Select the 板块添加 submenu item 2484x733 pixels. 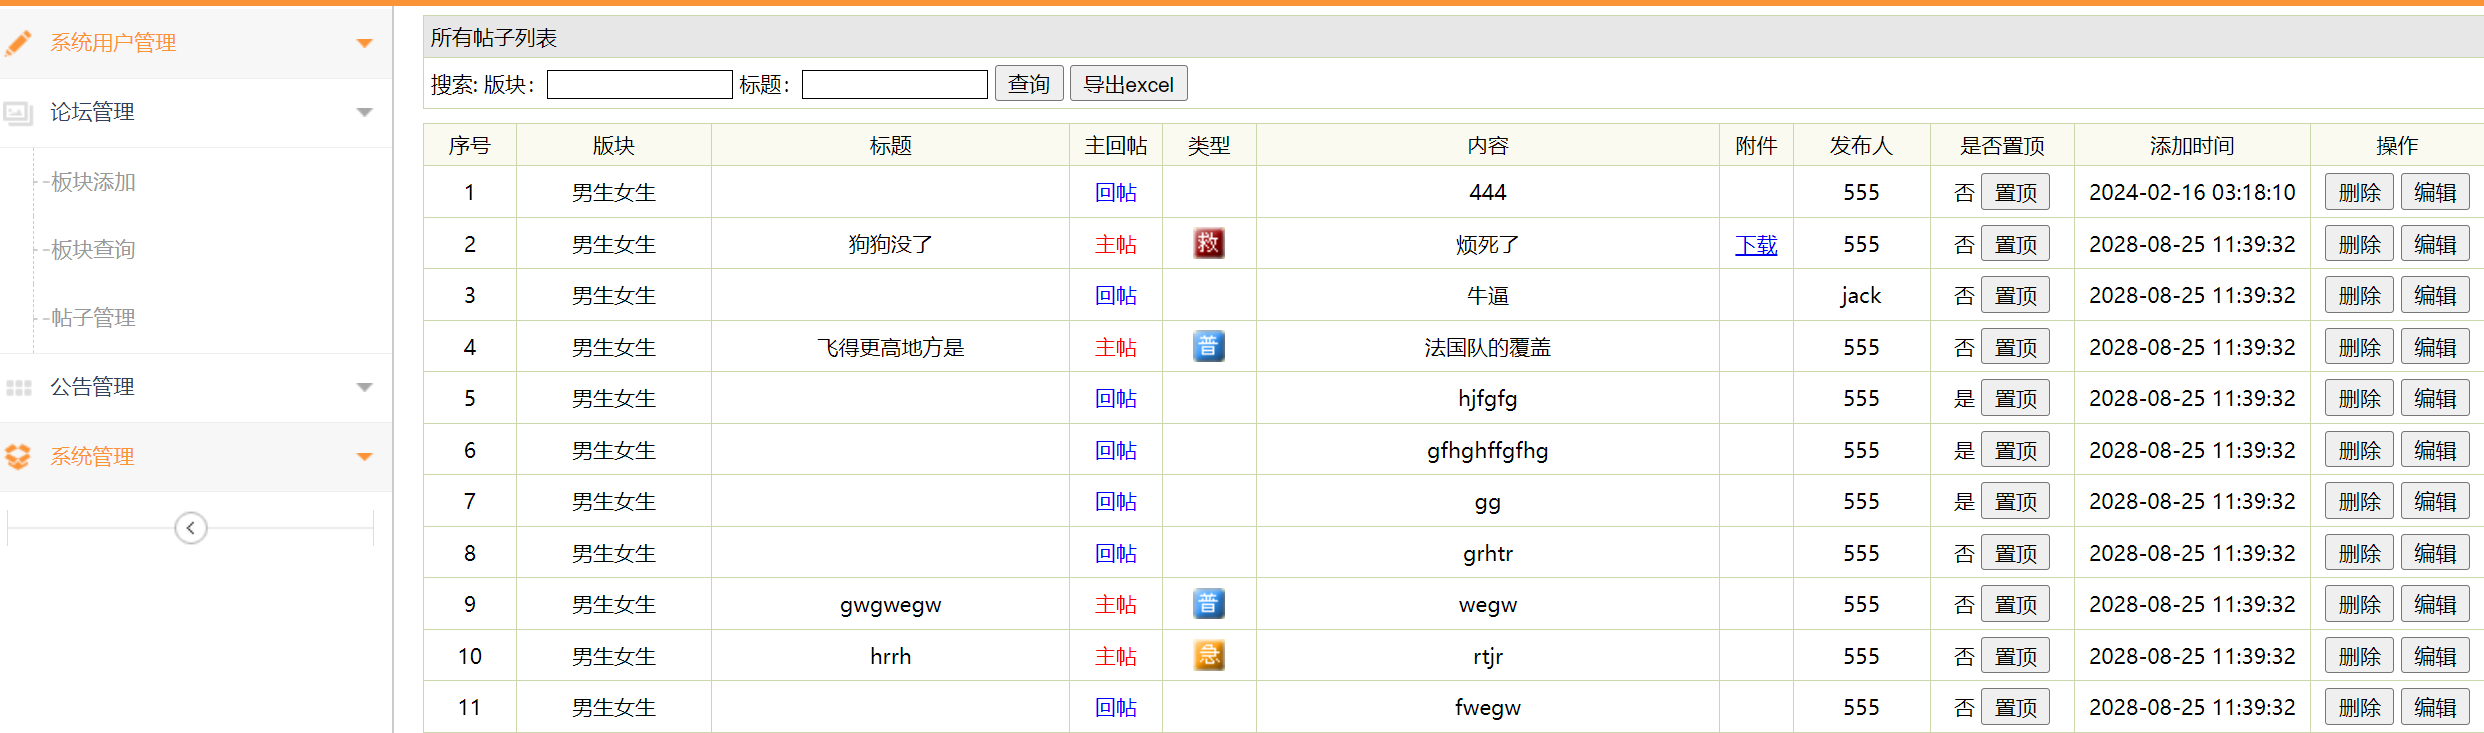[x=93, y=182]
